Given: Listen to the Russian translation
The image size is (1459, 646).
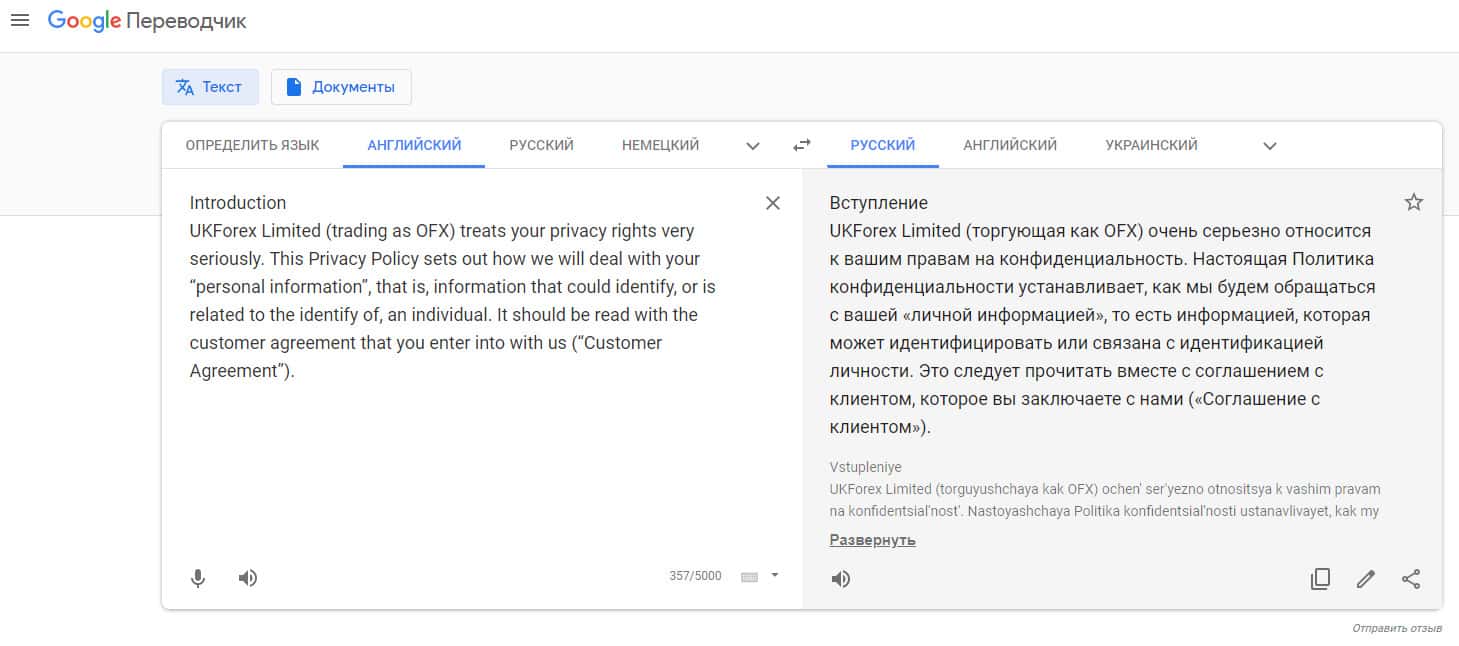Looking at the screenshot, I should 841,579.
